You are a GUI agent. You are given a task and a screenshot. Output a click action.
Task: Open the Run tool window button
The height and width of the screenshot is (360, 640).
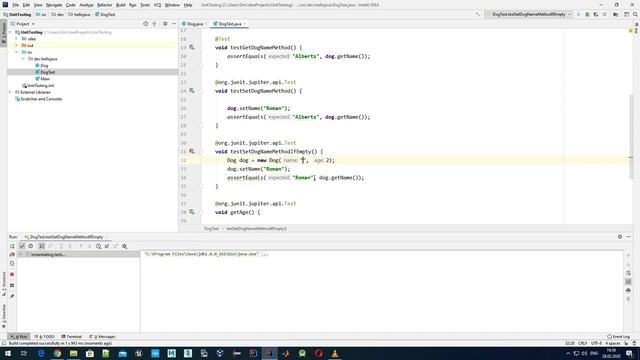coord(19,337)
